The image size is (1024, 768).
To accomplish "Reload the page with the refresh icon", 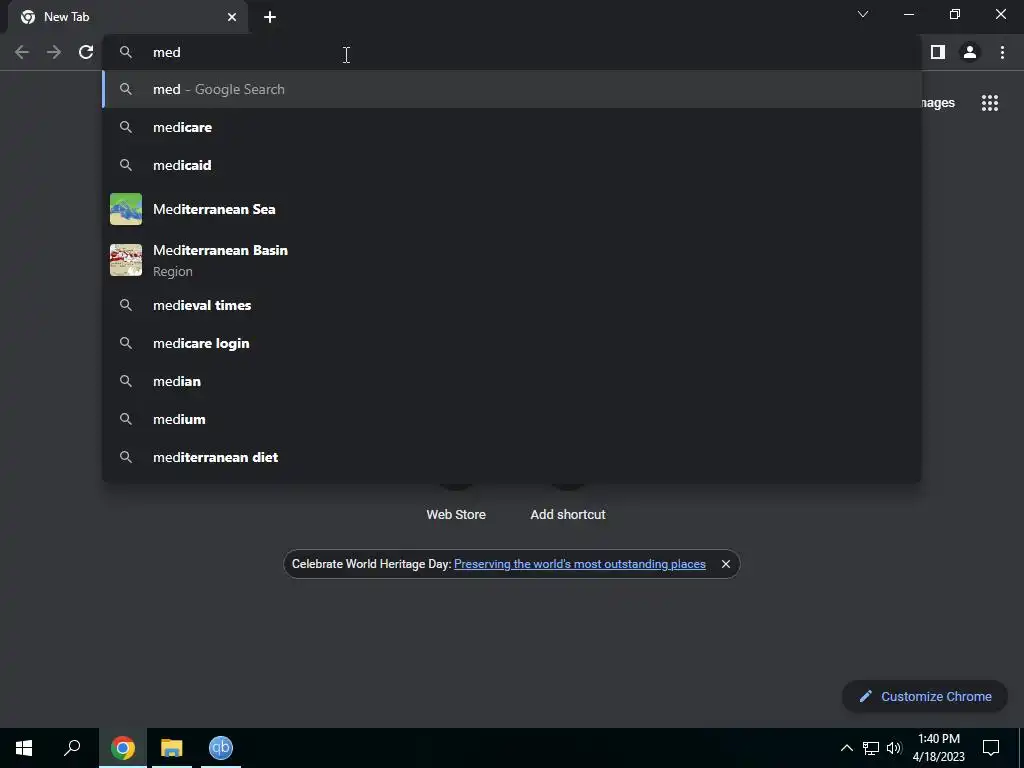I will pos(86,52).
